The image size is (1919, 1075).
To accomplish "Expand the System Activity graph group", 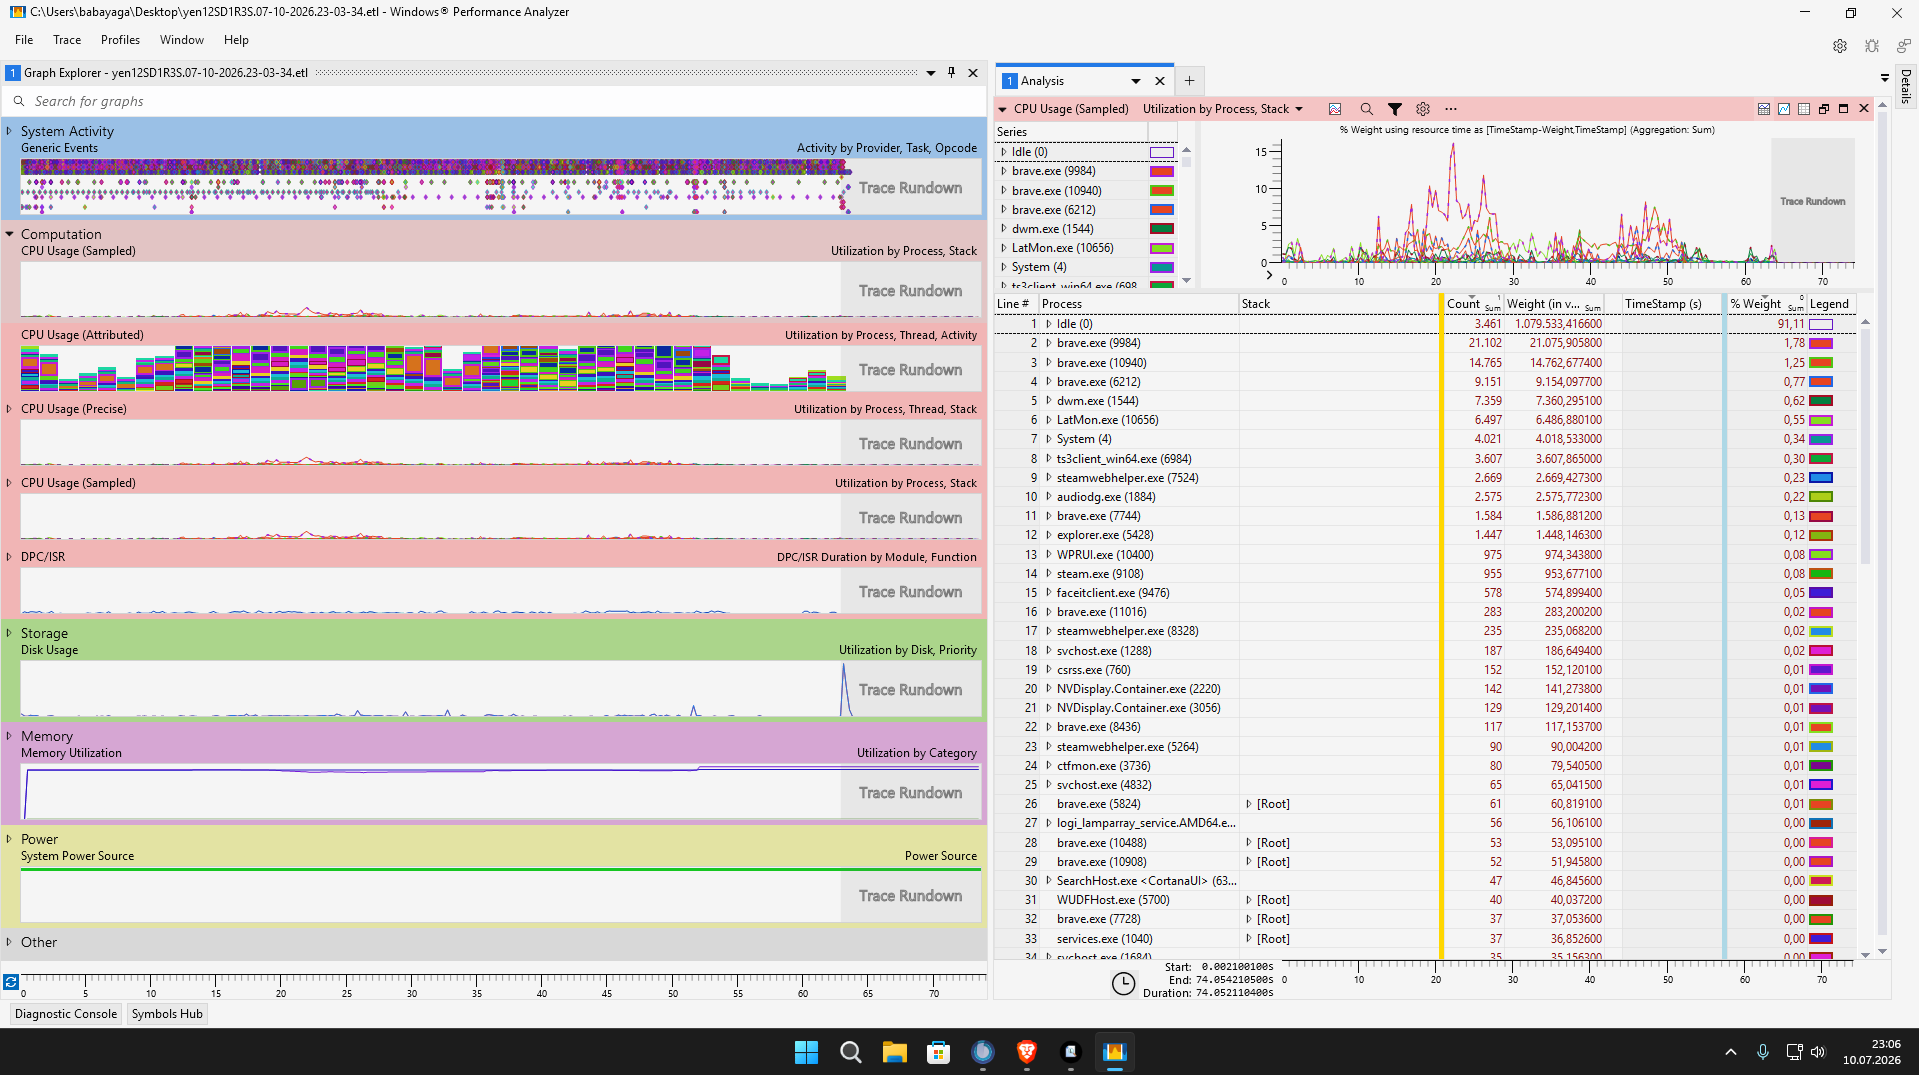I will [x=9, y=131].
